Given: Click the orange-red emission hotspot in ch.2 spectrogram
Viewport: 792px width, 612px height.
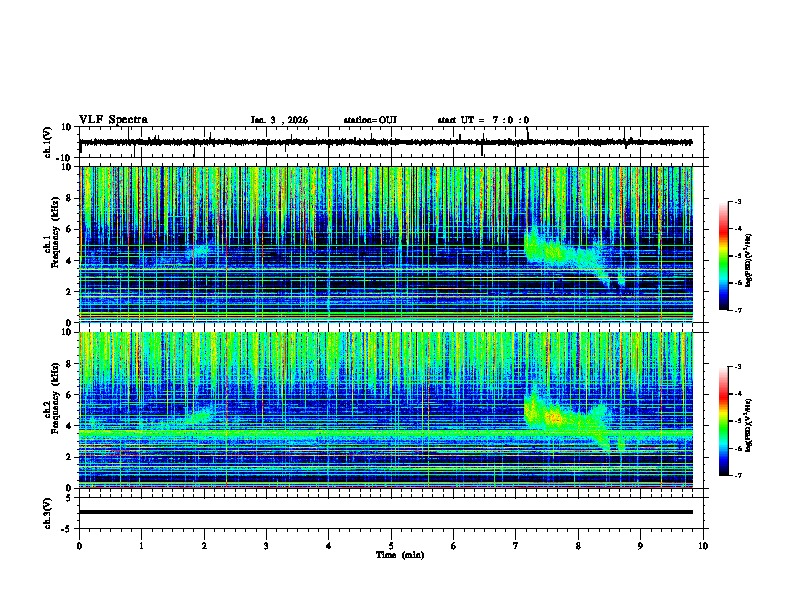Looking at the screenshot, I should click(x=555, y=418).
